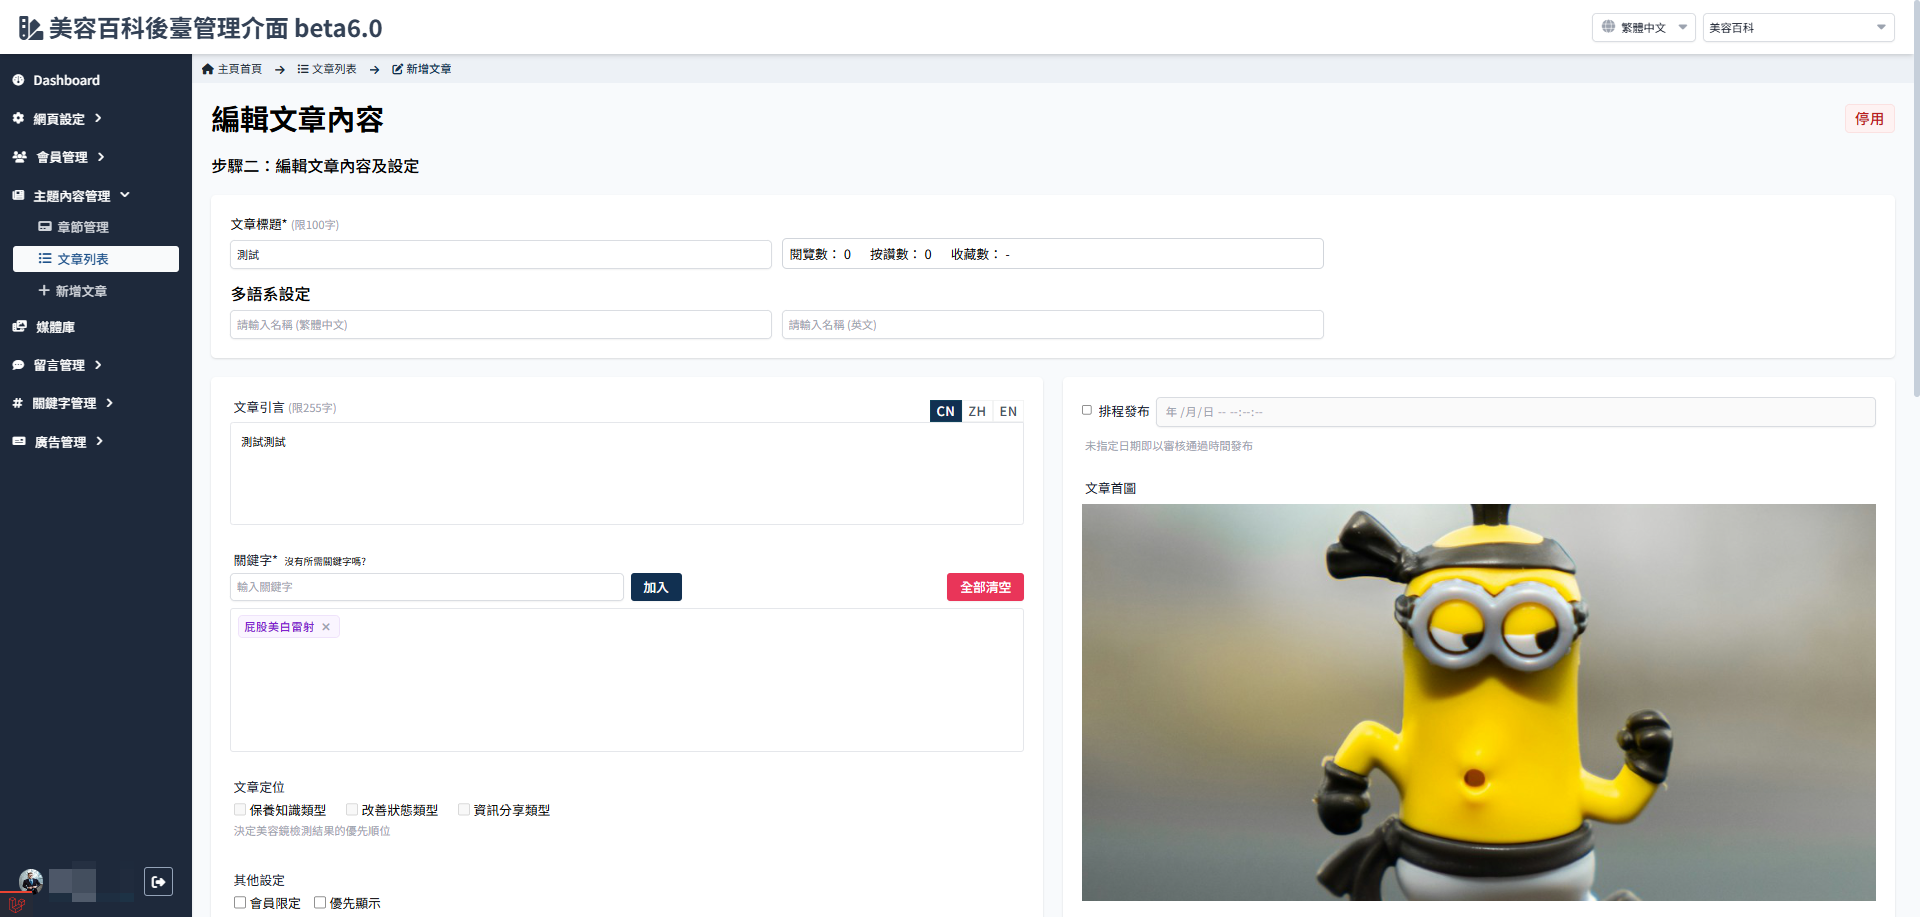Expand the 關鍵字管理 chevron
This screenshot has height=917, width=1920.
pos(109,403)
